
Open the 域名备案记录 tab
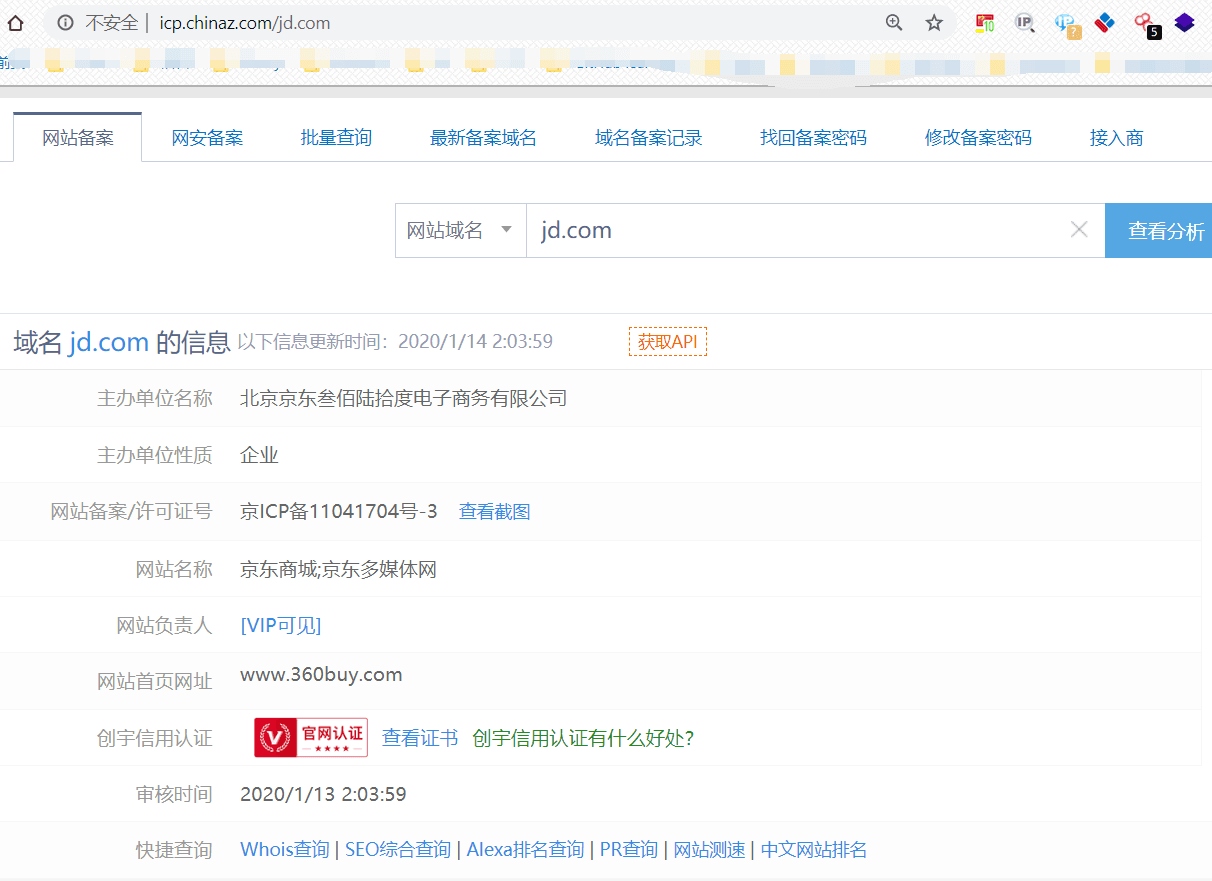648,138
